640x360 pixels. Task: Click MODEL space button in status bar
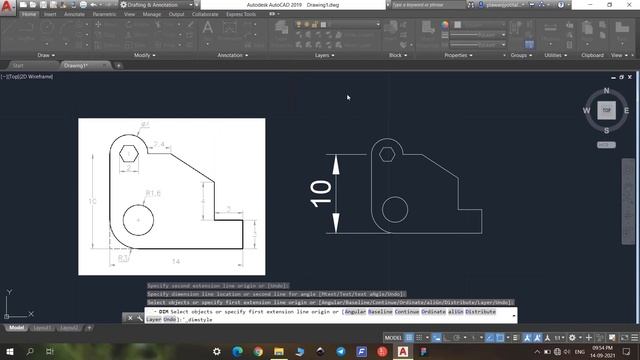pyautogui.click(x=393, y=338)
